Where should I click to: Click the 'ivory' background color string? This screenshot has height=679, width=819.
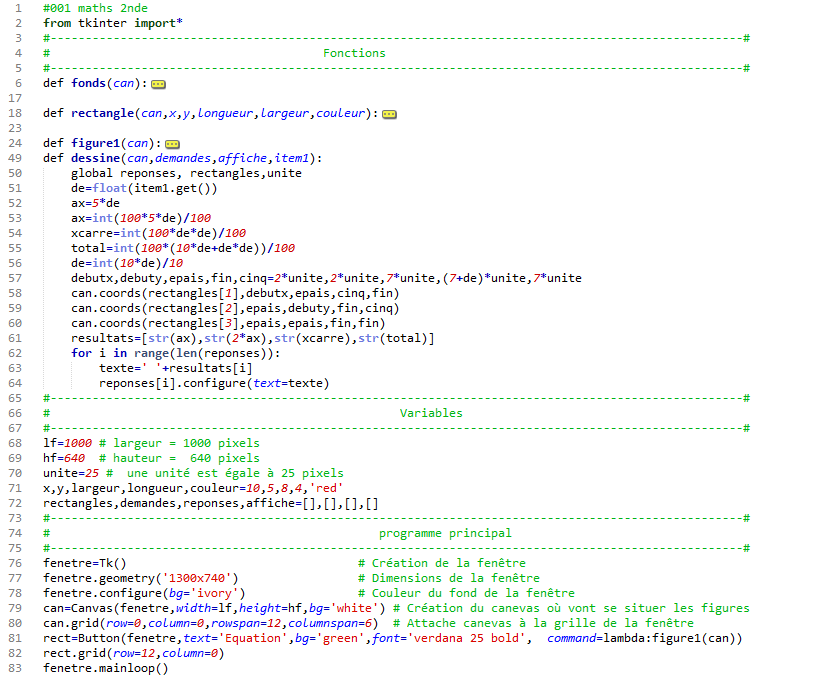click(x=205, y=593)
